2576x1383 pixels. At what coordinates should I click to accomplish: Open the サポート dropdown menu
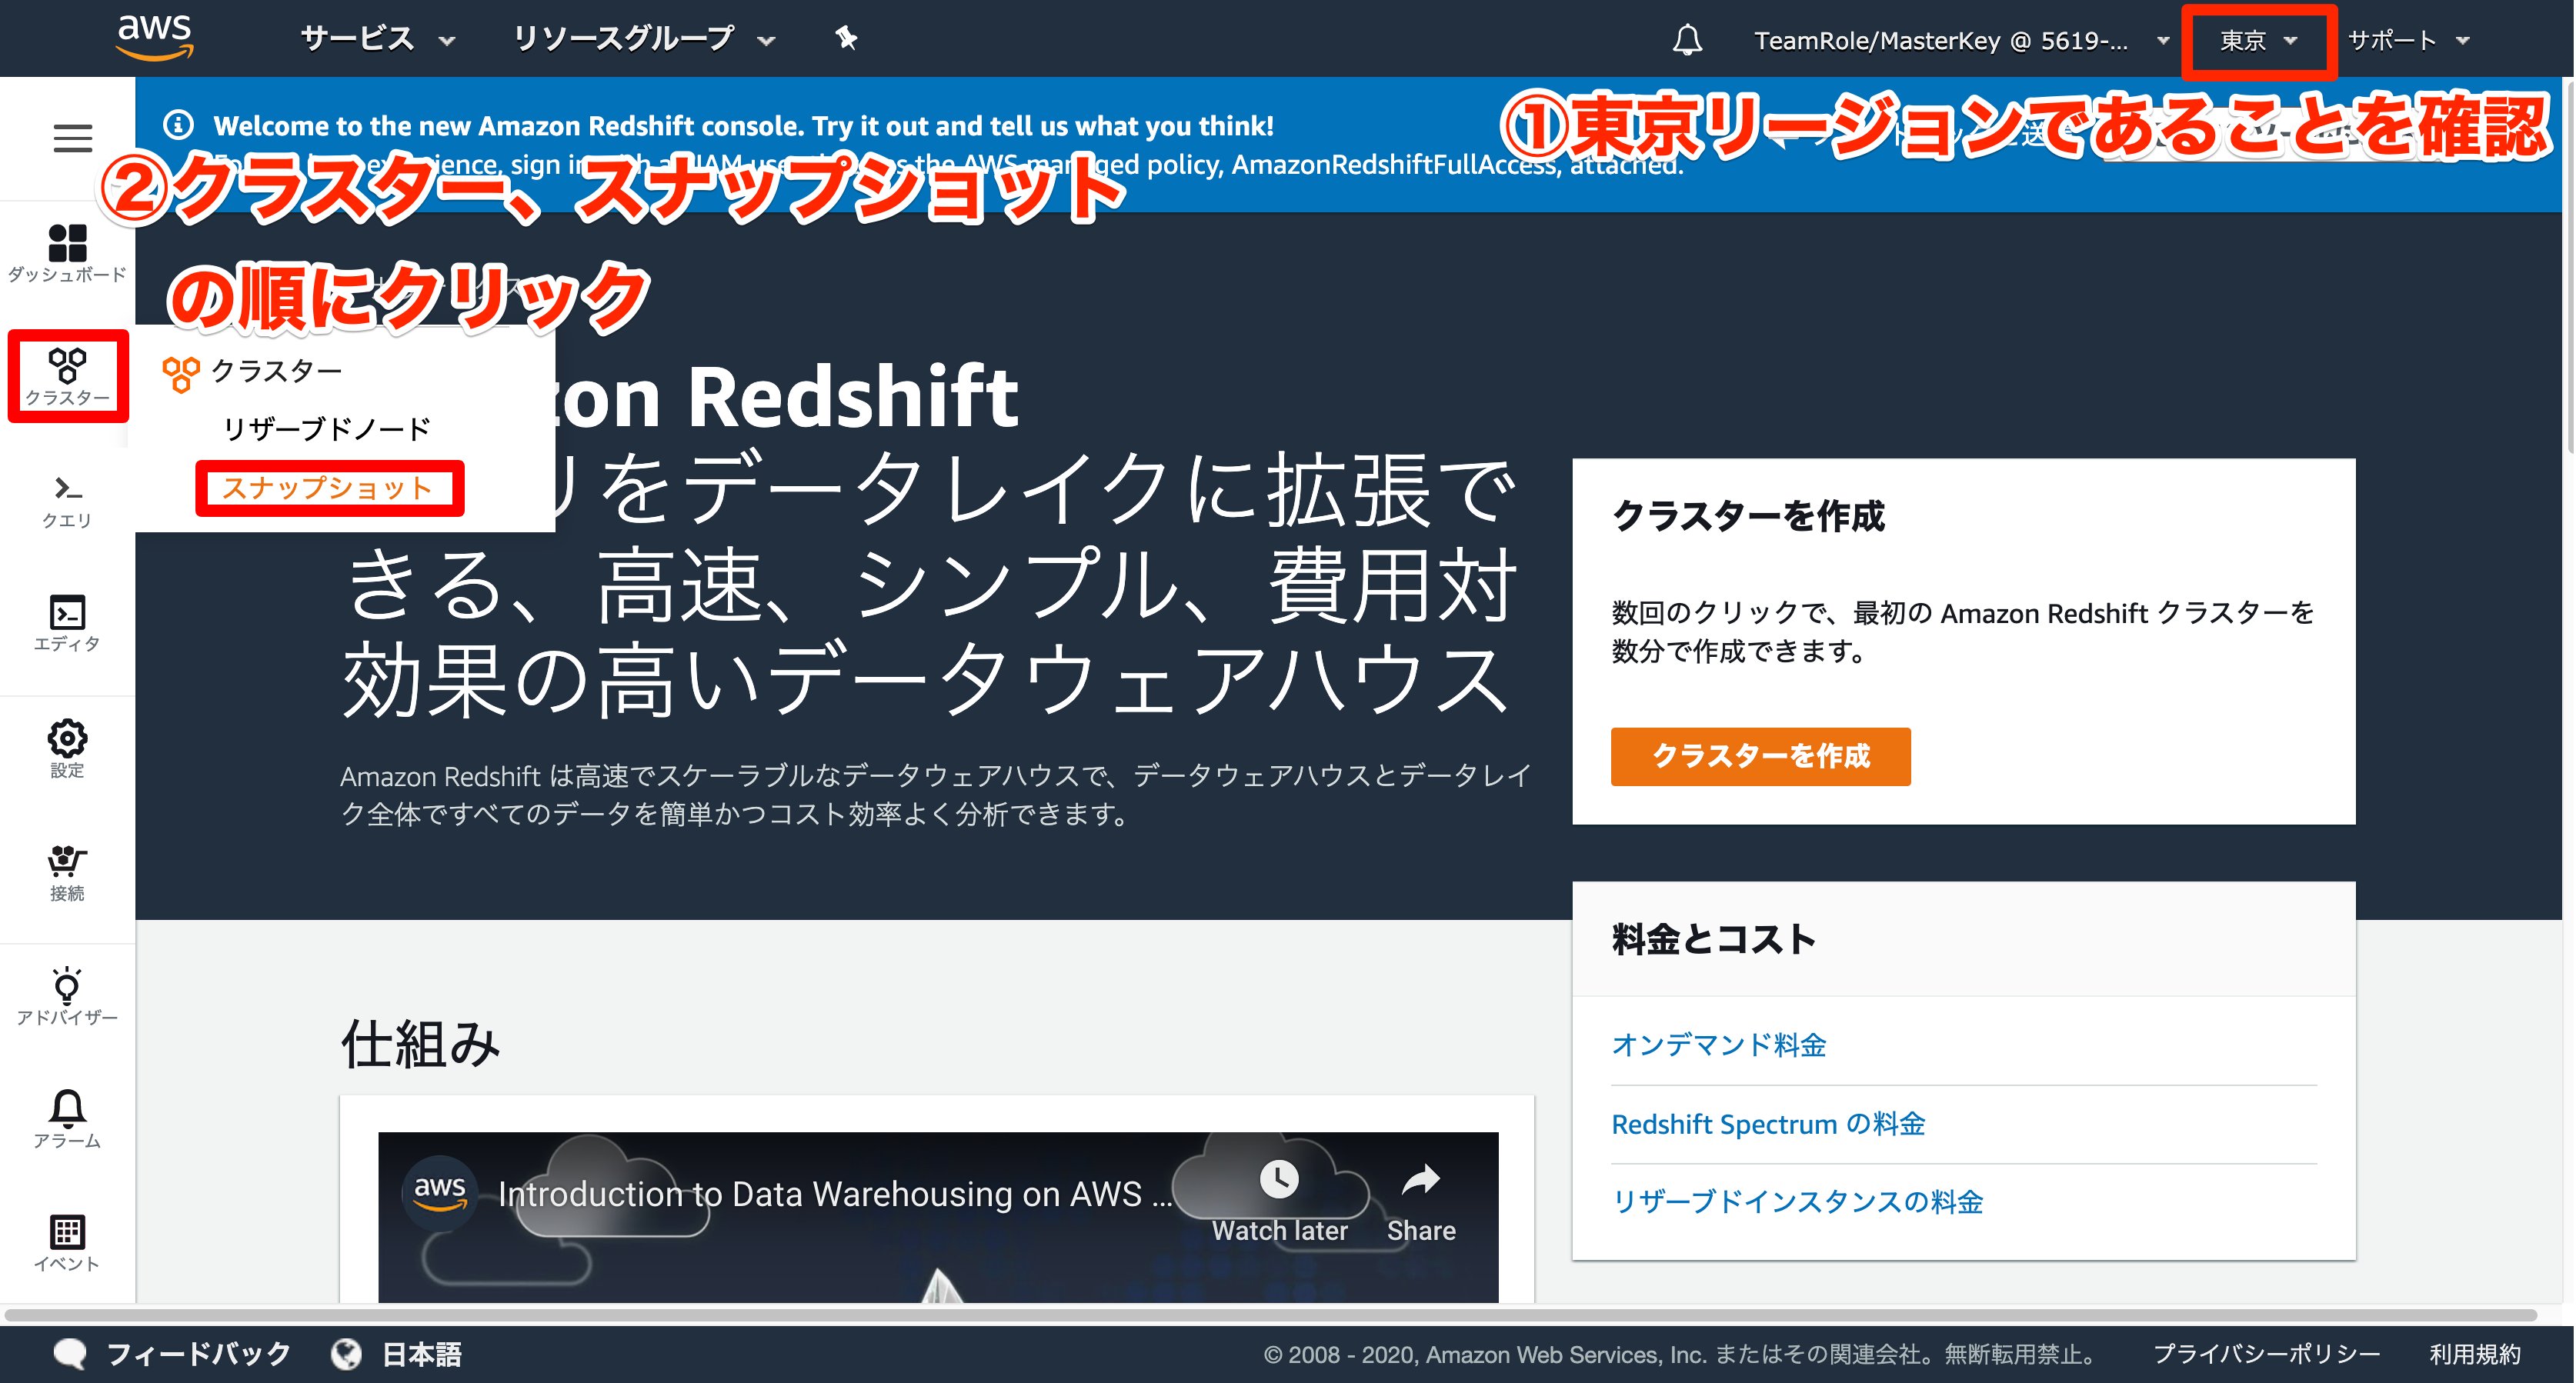click(2409, 41)
